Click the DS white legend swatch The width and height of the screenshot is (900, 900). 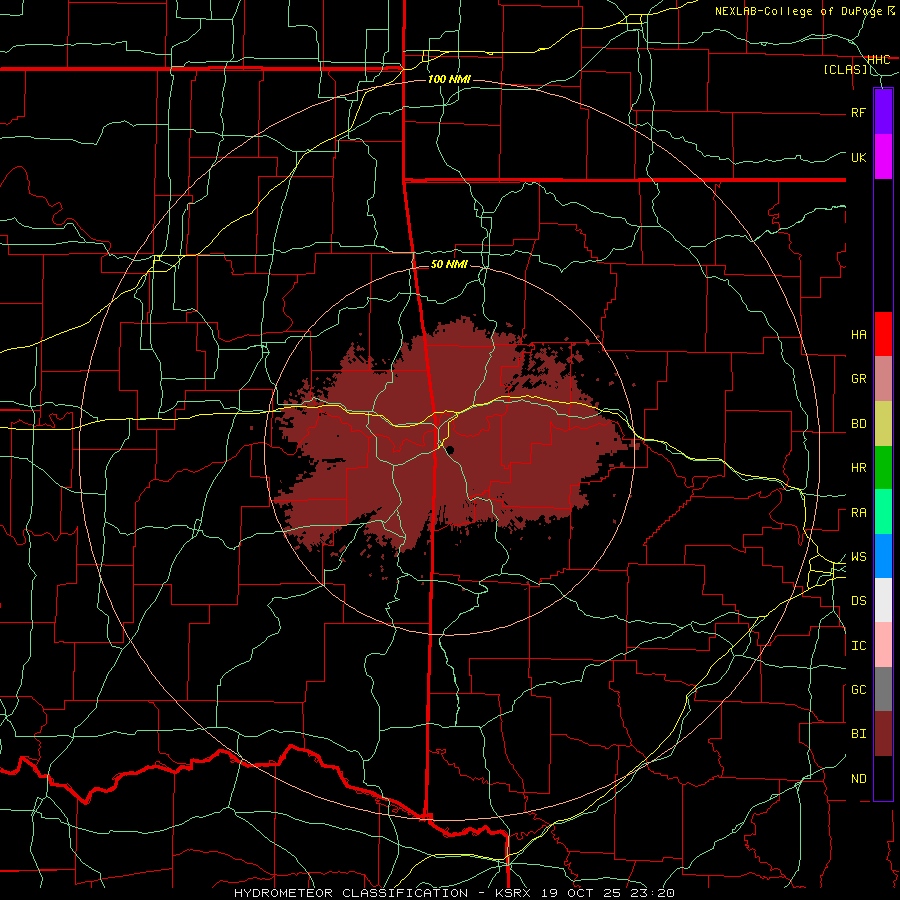click(x=883, y=600)
